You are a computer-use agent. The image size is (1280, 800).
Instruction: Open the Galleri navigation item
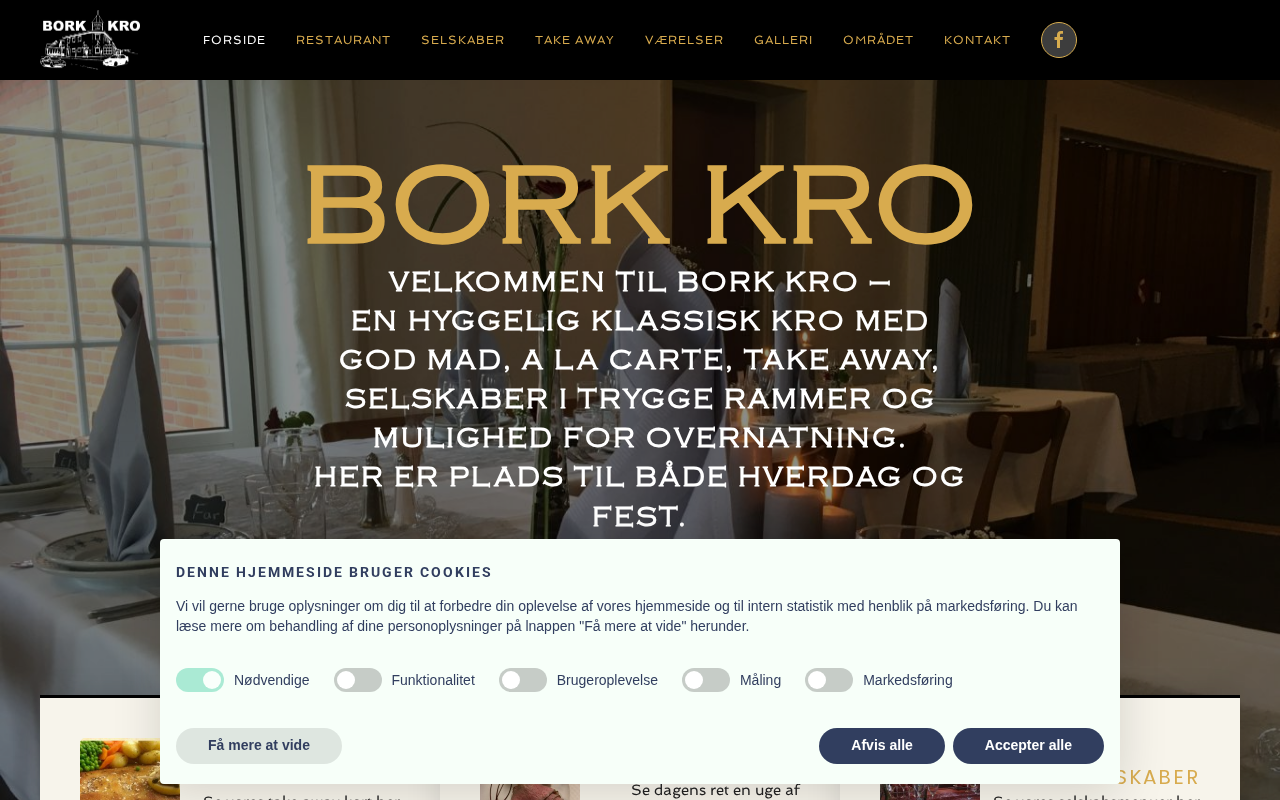click(783, 40)
